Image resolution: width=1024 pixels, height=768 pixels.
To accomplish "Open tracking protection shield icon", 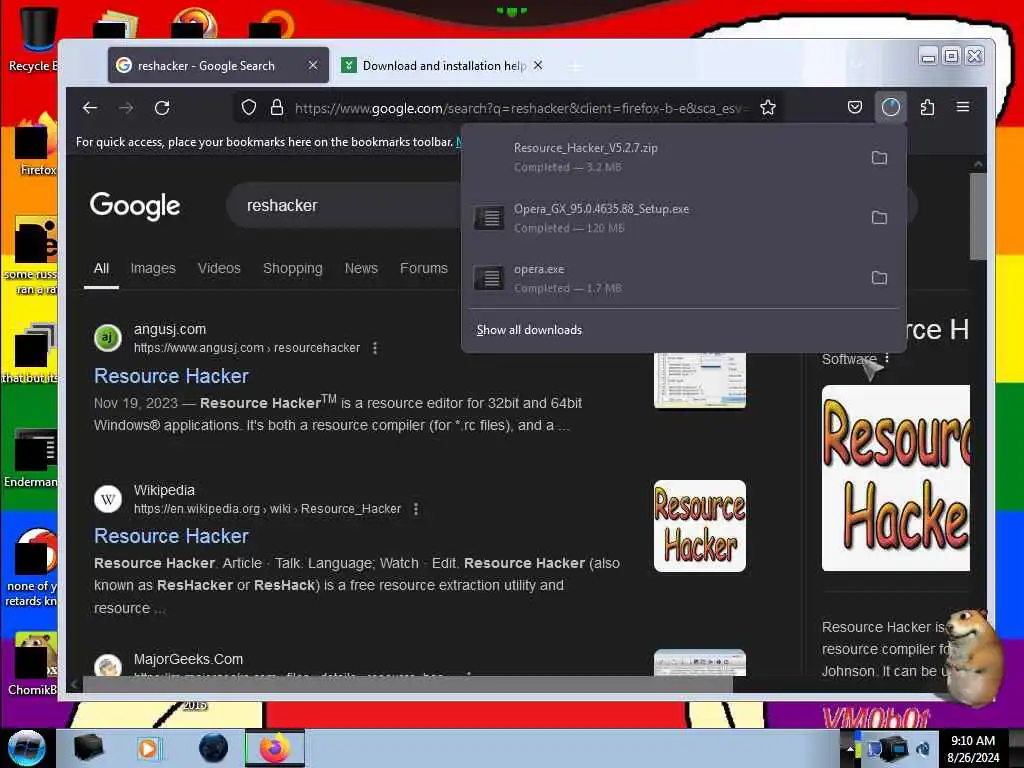I will pos(249,108).
